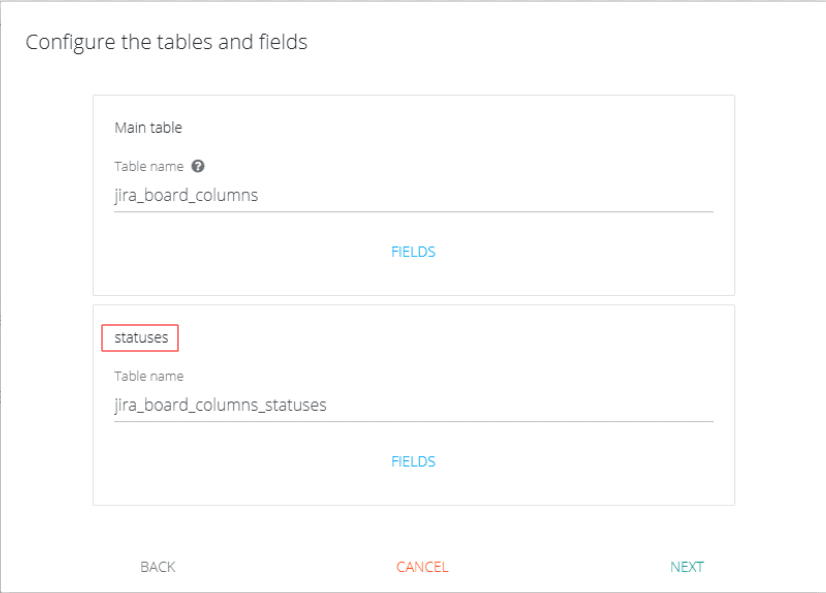This screenshot has width=826, height=593.
Task: Cancel the table configuration
Action: coord(422,566)
